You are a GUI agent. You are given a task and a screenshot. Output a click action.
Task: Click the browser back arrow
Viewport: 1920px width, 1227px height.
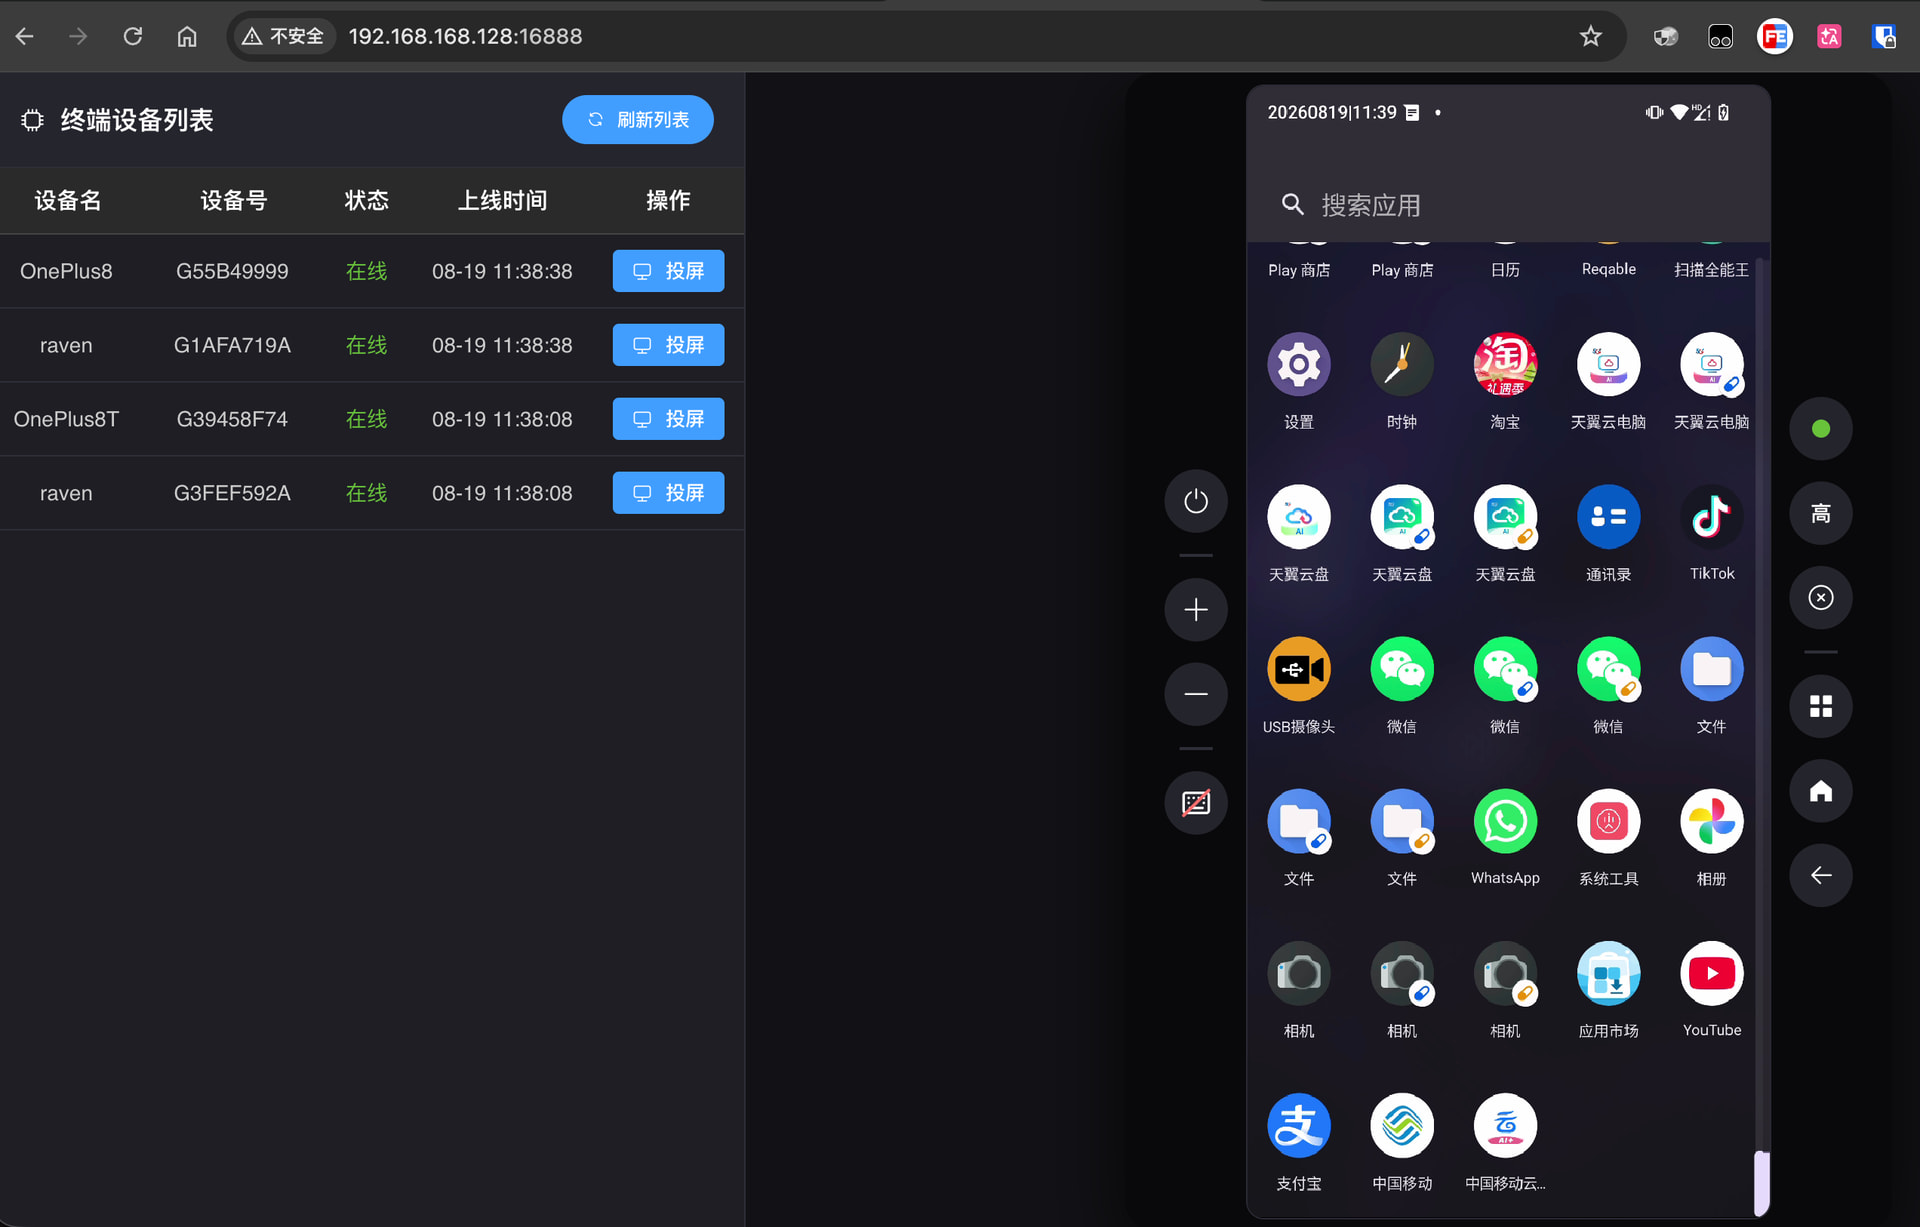(25, 37)
